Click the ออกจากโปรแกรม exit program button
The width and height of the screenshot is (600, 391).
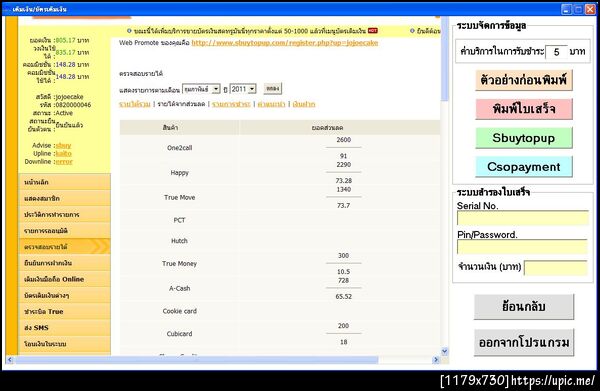click(x=524, y=342)
